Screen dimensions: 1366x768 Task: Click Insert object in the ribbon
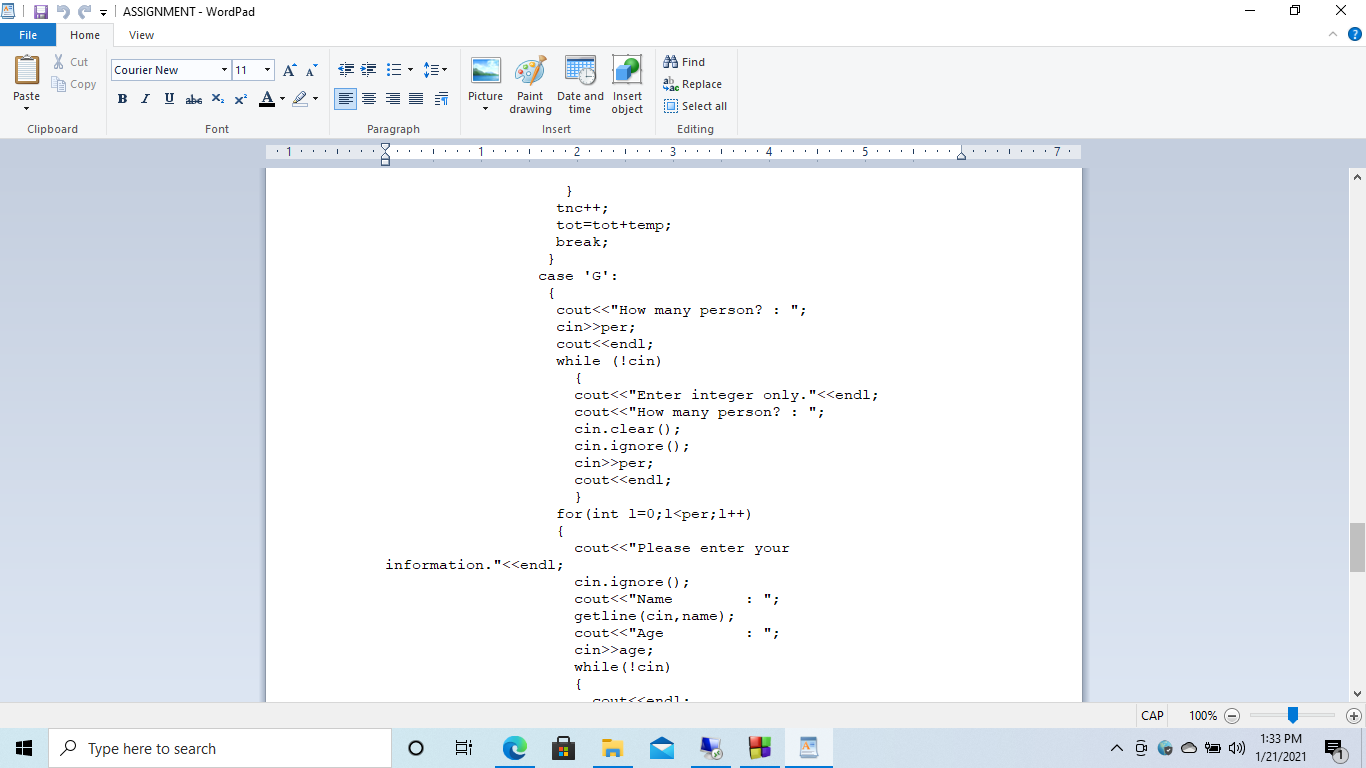(x=627, y=85)
